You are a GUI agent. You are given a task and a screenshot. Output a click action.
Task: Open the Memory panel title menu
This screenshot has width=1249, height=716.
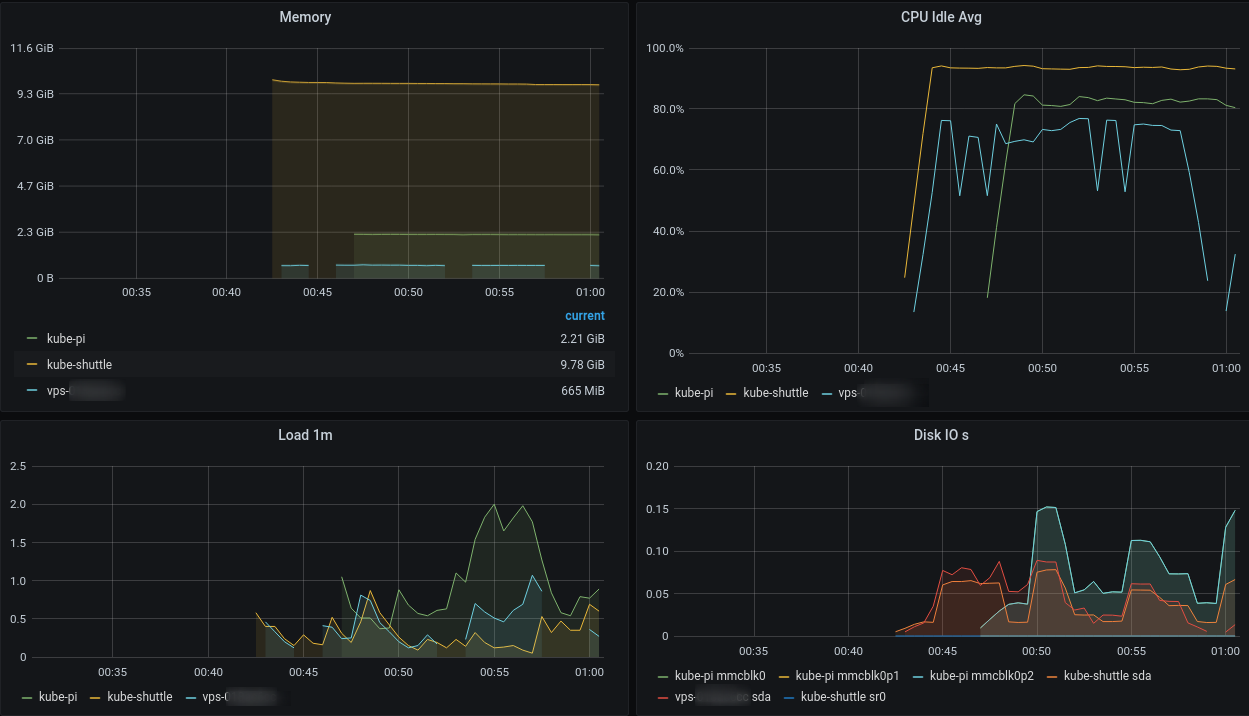pos(305,17)
